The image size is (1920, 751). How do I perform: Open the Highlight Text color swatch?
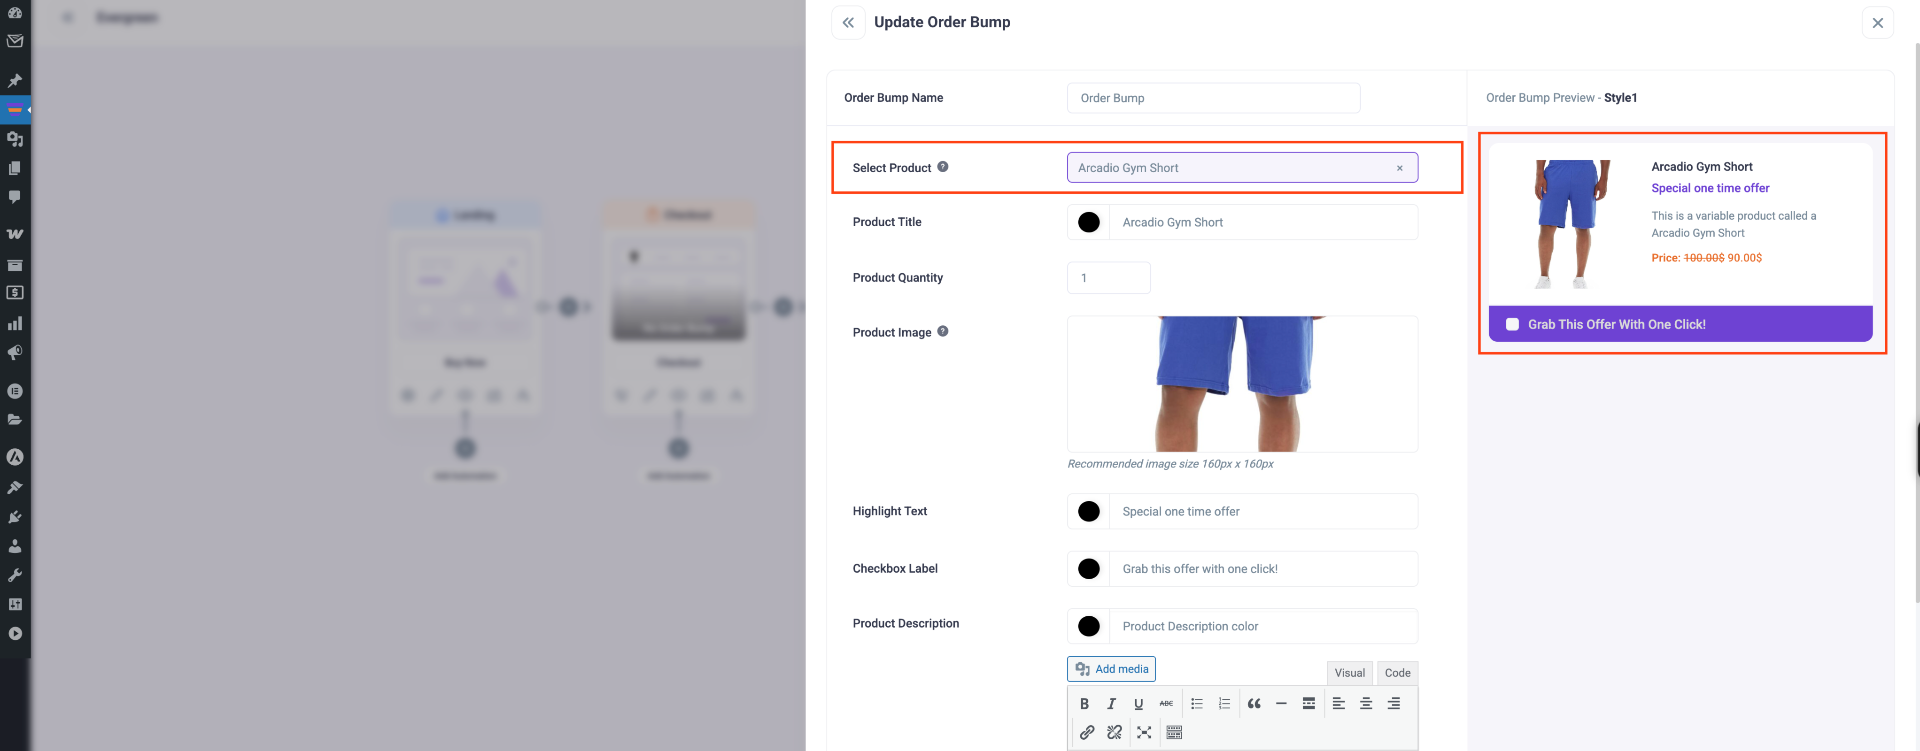pyautogui.click(x=1089, y=511)
